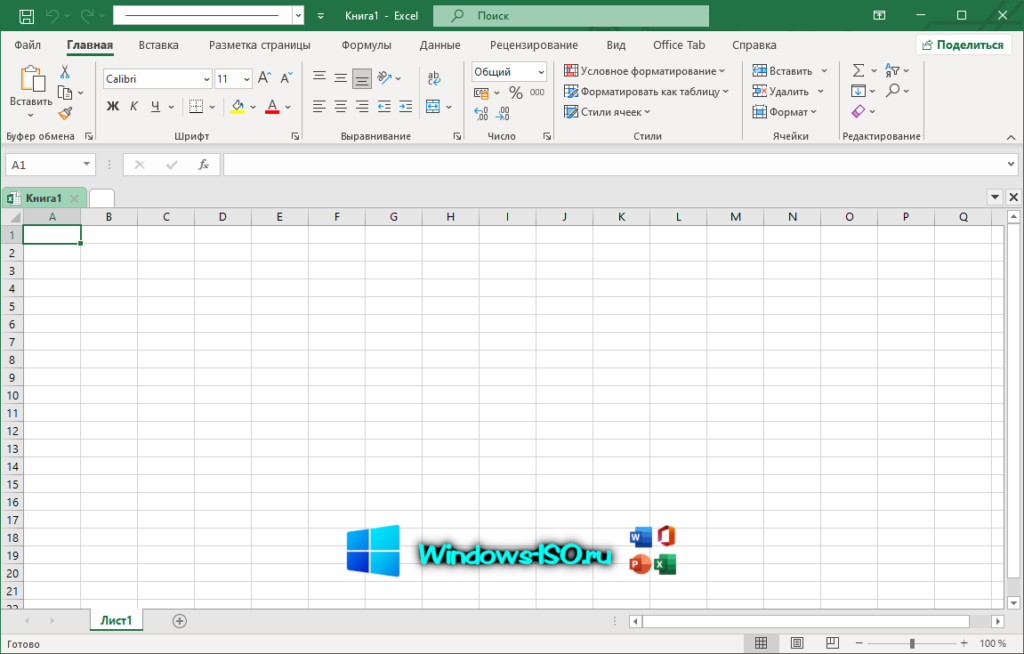Select the Лист1 sheet tab
Viewport: 1024px width, 654px height.
click(x=116, y=621)
